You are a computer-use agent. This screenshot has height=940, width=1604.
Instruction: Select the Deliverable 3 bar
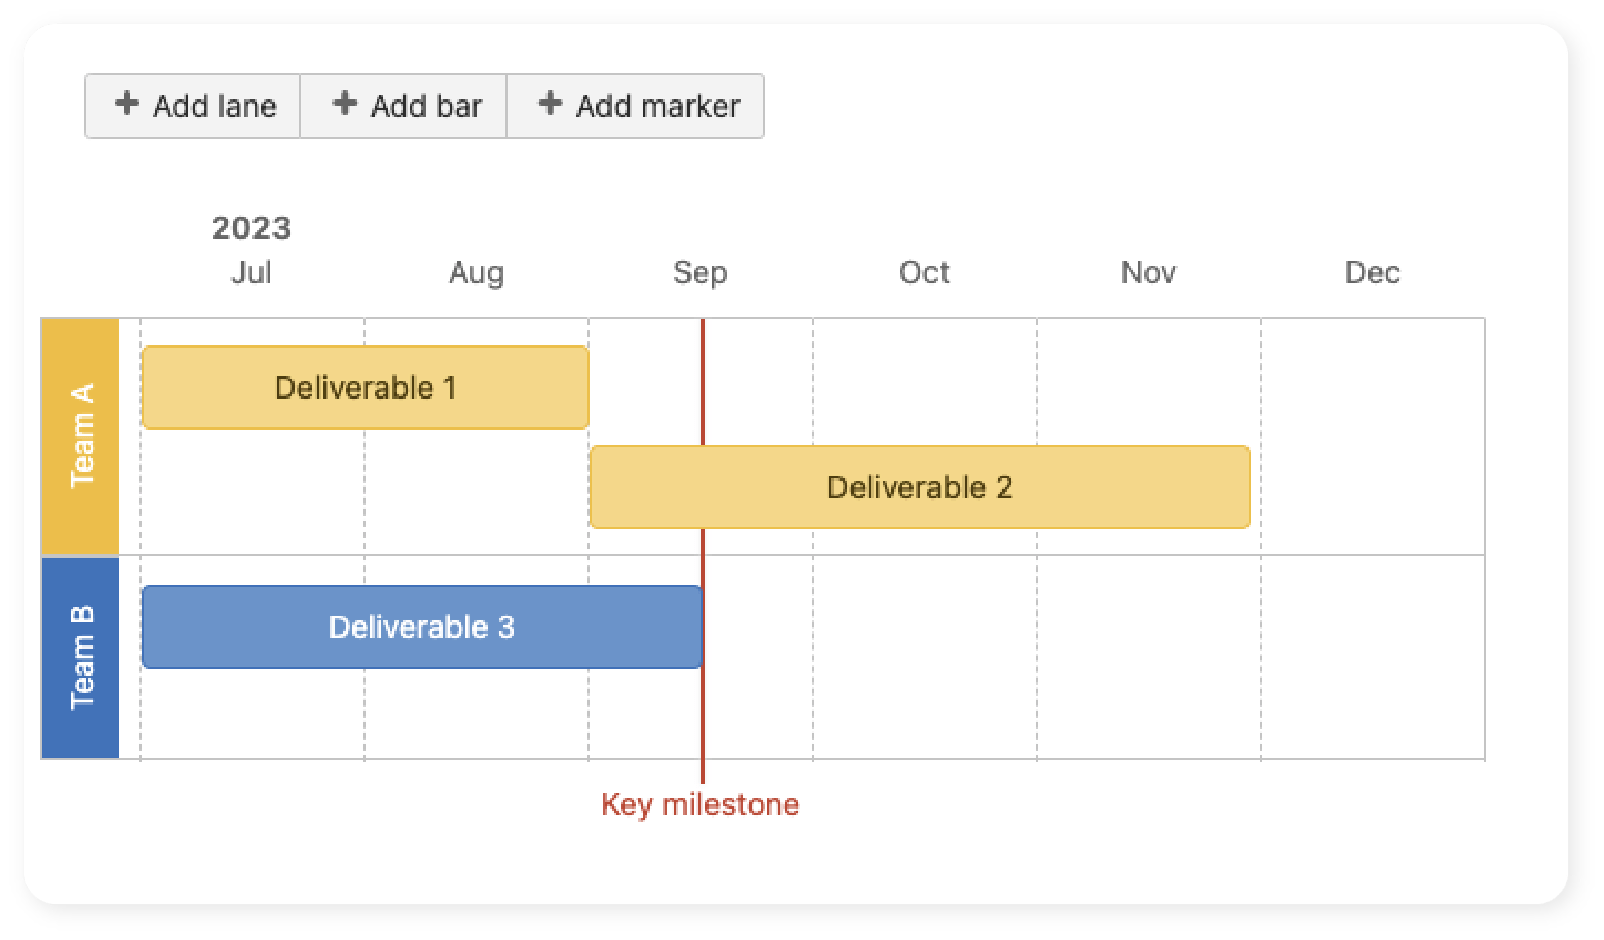(422, 627)
